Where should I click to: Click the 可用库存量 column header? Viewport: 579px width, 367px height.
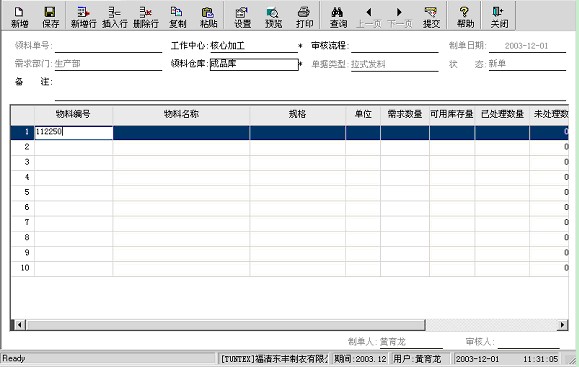452,114
